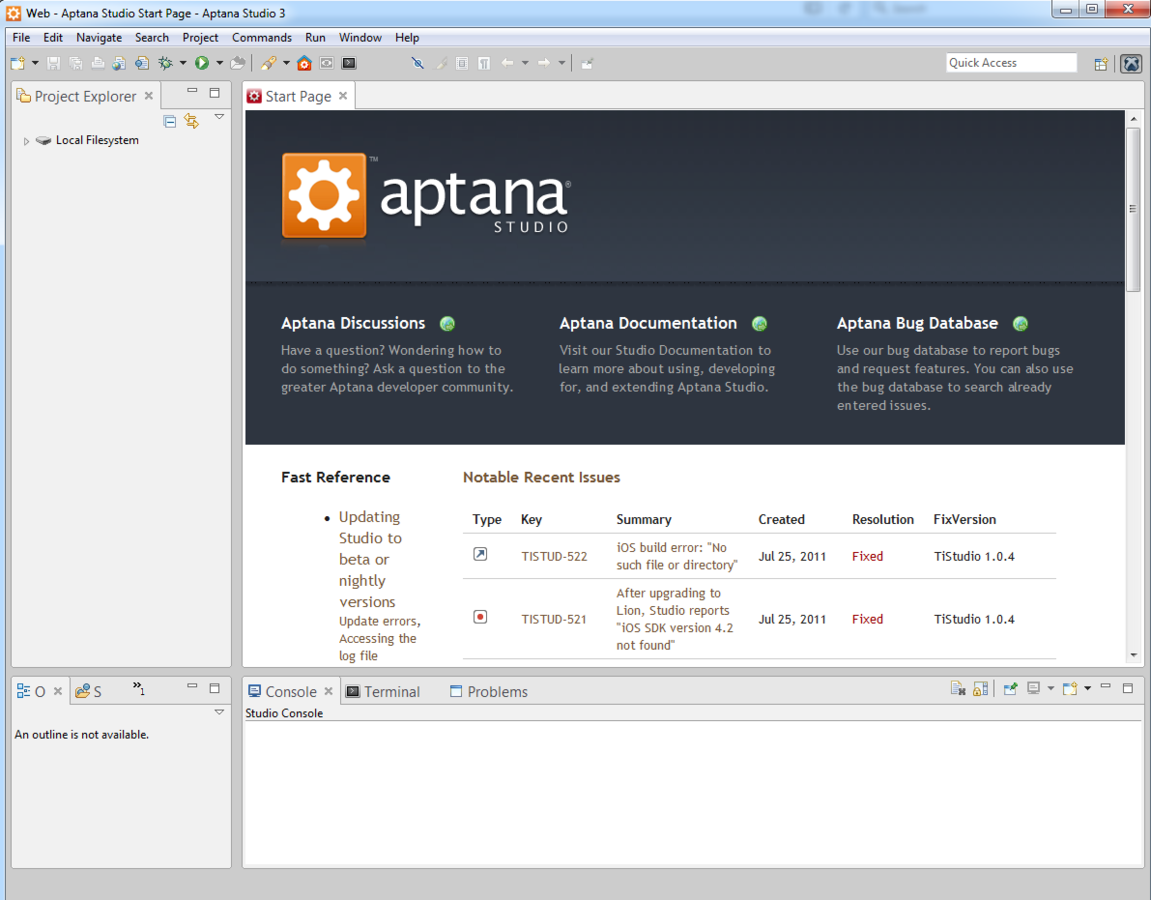Screen dimensions: 1151x900
Task: Click the theme paintbrush toolbar icon
Action: (269, 63)
